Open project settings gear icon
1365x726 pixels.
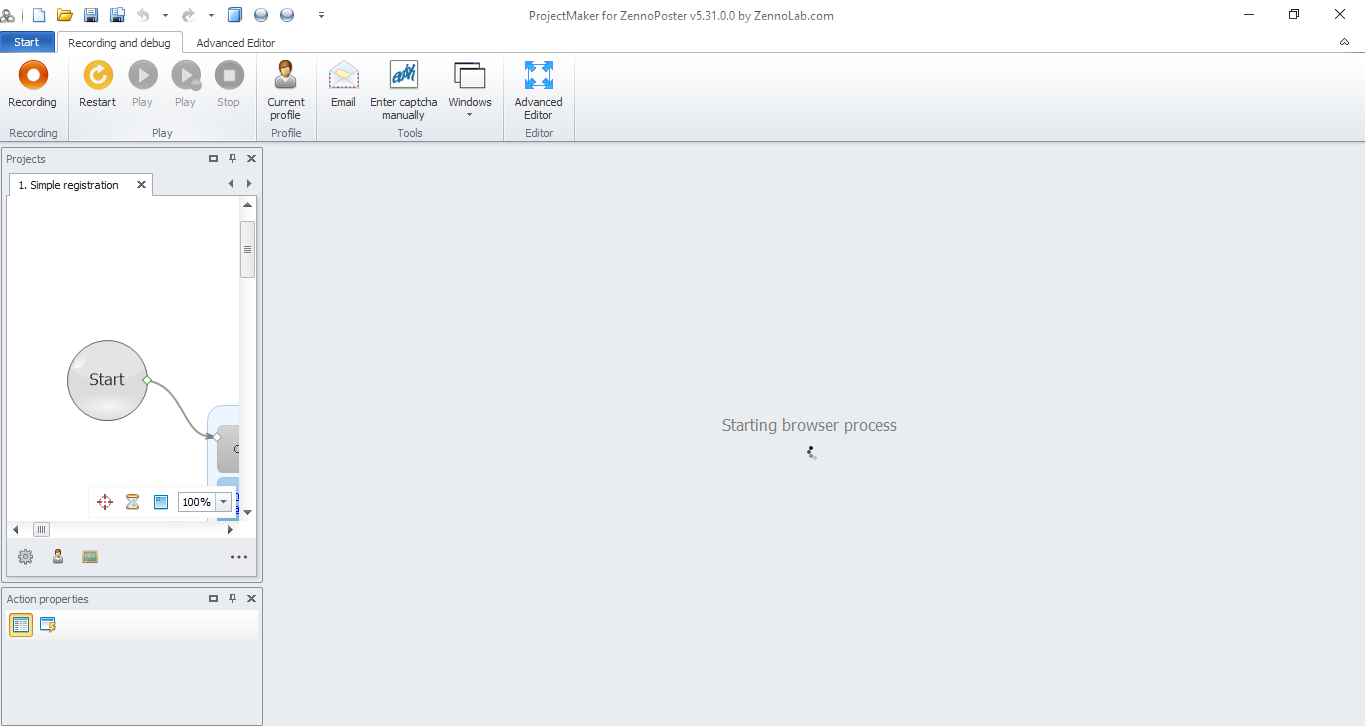26,557
